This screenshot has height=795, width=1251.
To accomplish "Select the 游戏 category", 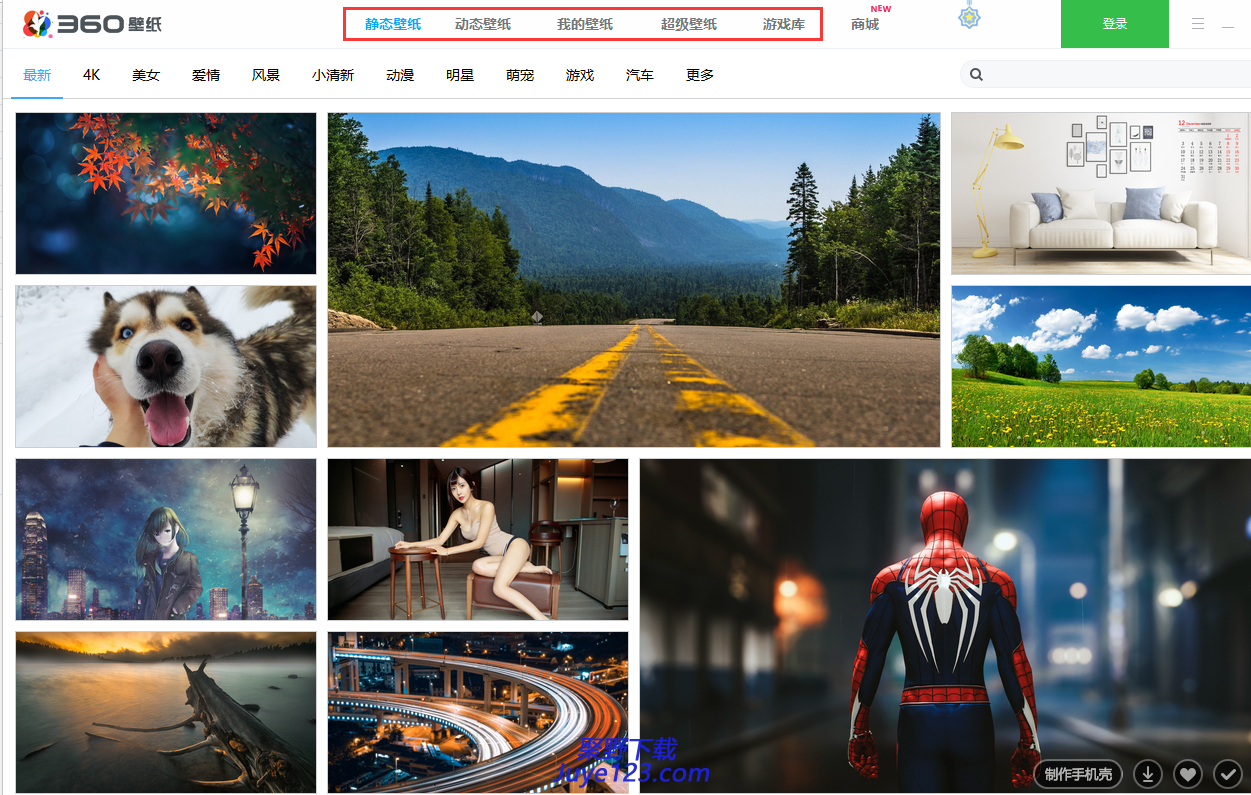I will point(580,75).
